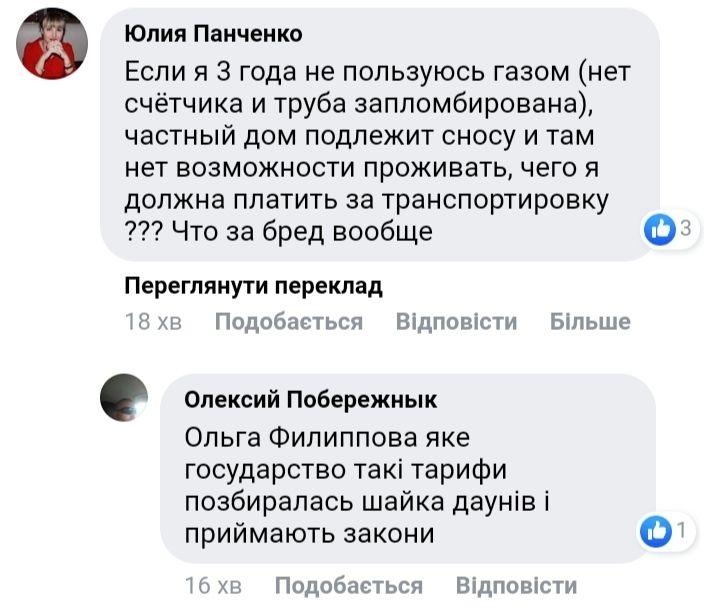Click the words 'Что за бред вообще'

point(302,232)
